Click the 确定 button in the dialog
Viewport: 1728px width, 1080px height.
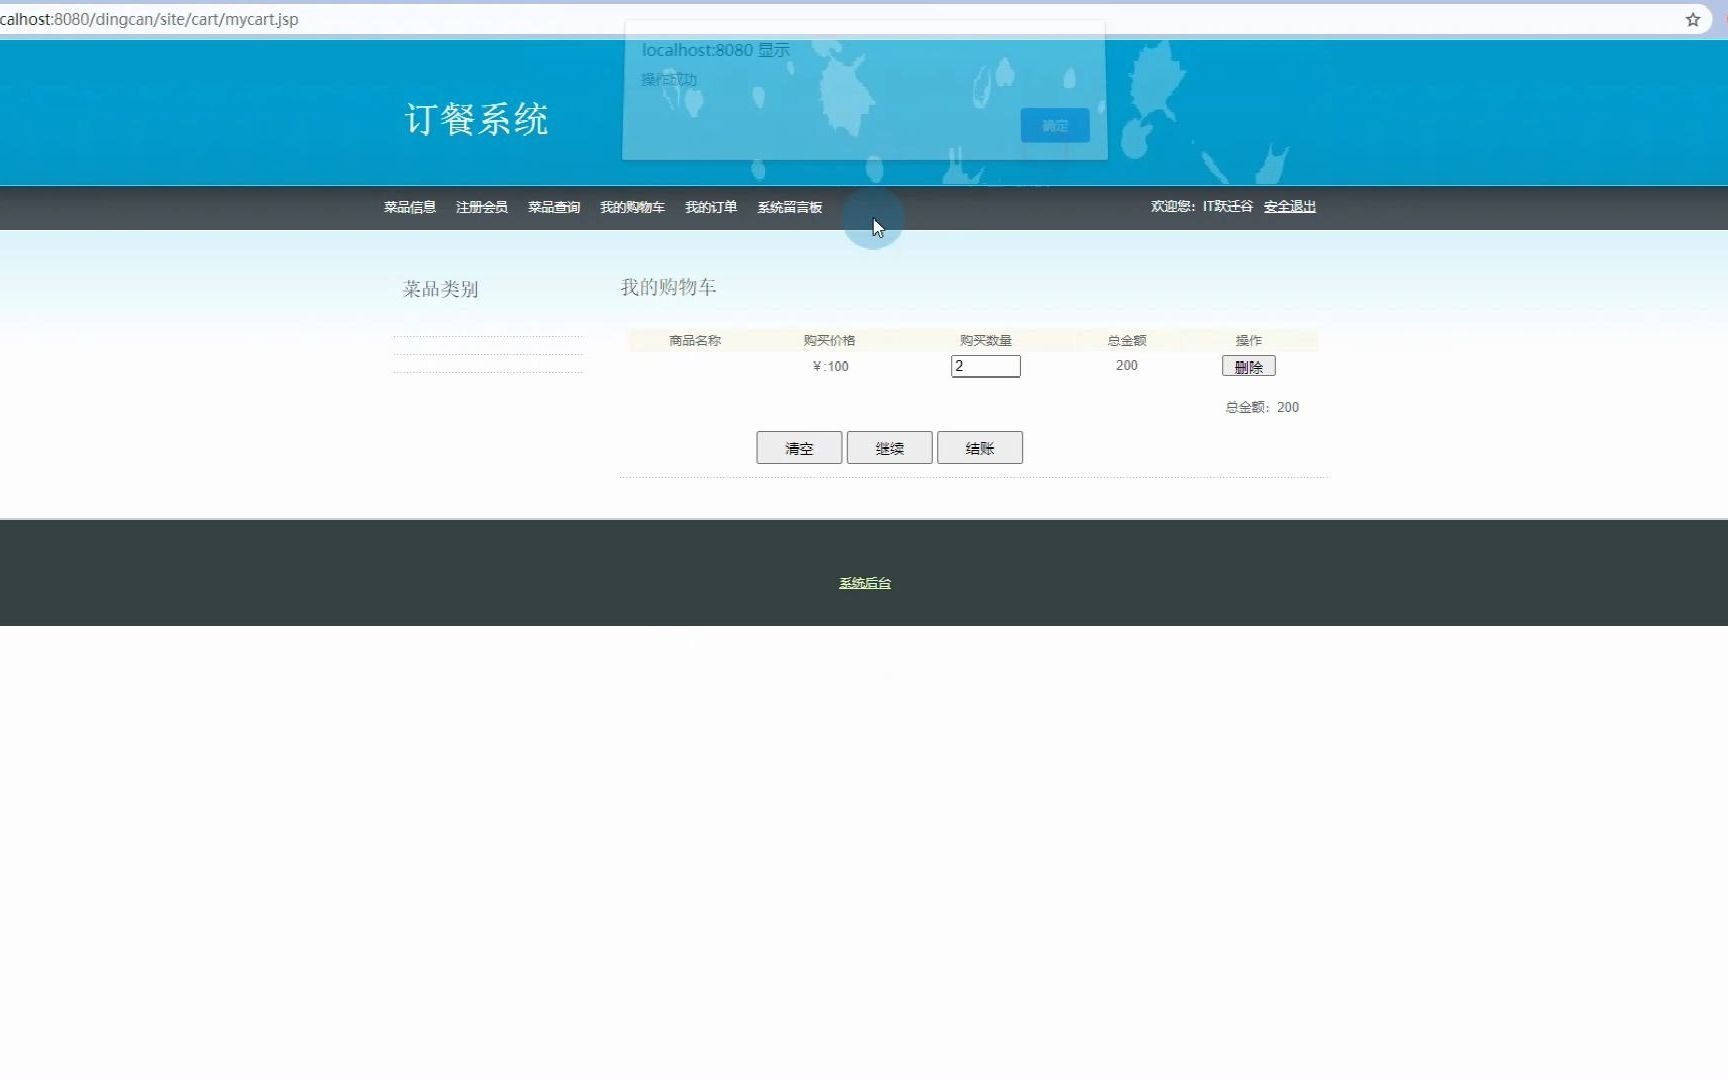[x=1054, y=125]
